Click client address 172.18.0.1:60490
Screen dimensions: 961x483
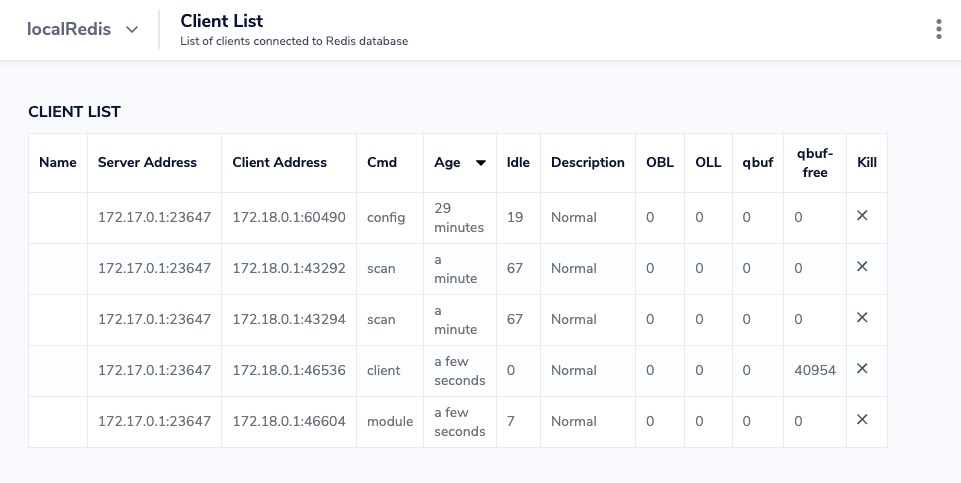(289, 217)
